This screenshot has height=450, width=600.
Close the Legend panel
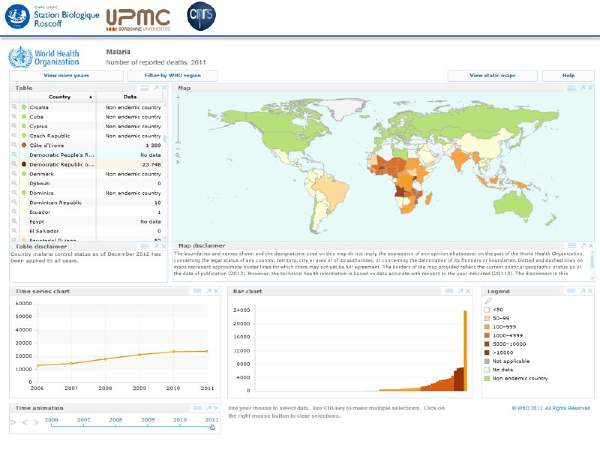591,291
